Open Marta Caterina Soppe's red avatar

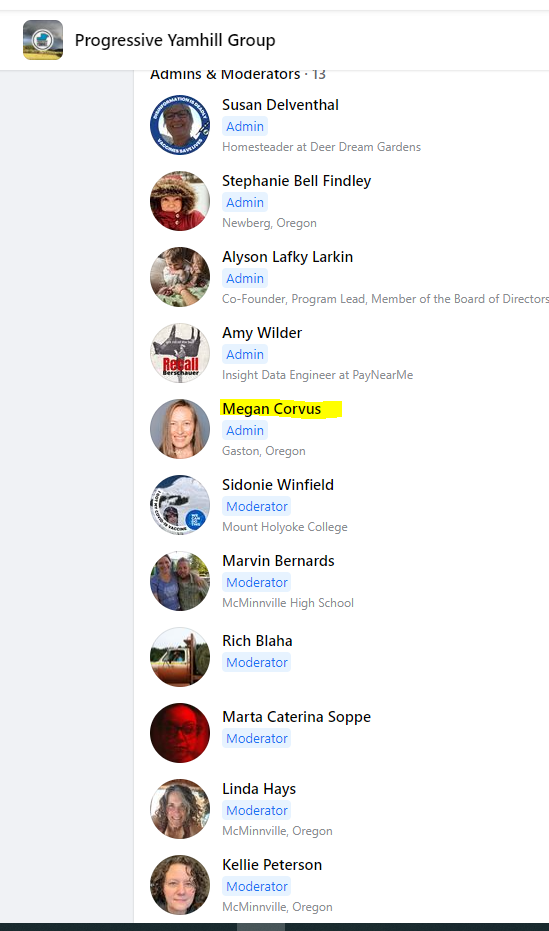tap(180, 733)
